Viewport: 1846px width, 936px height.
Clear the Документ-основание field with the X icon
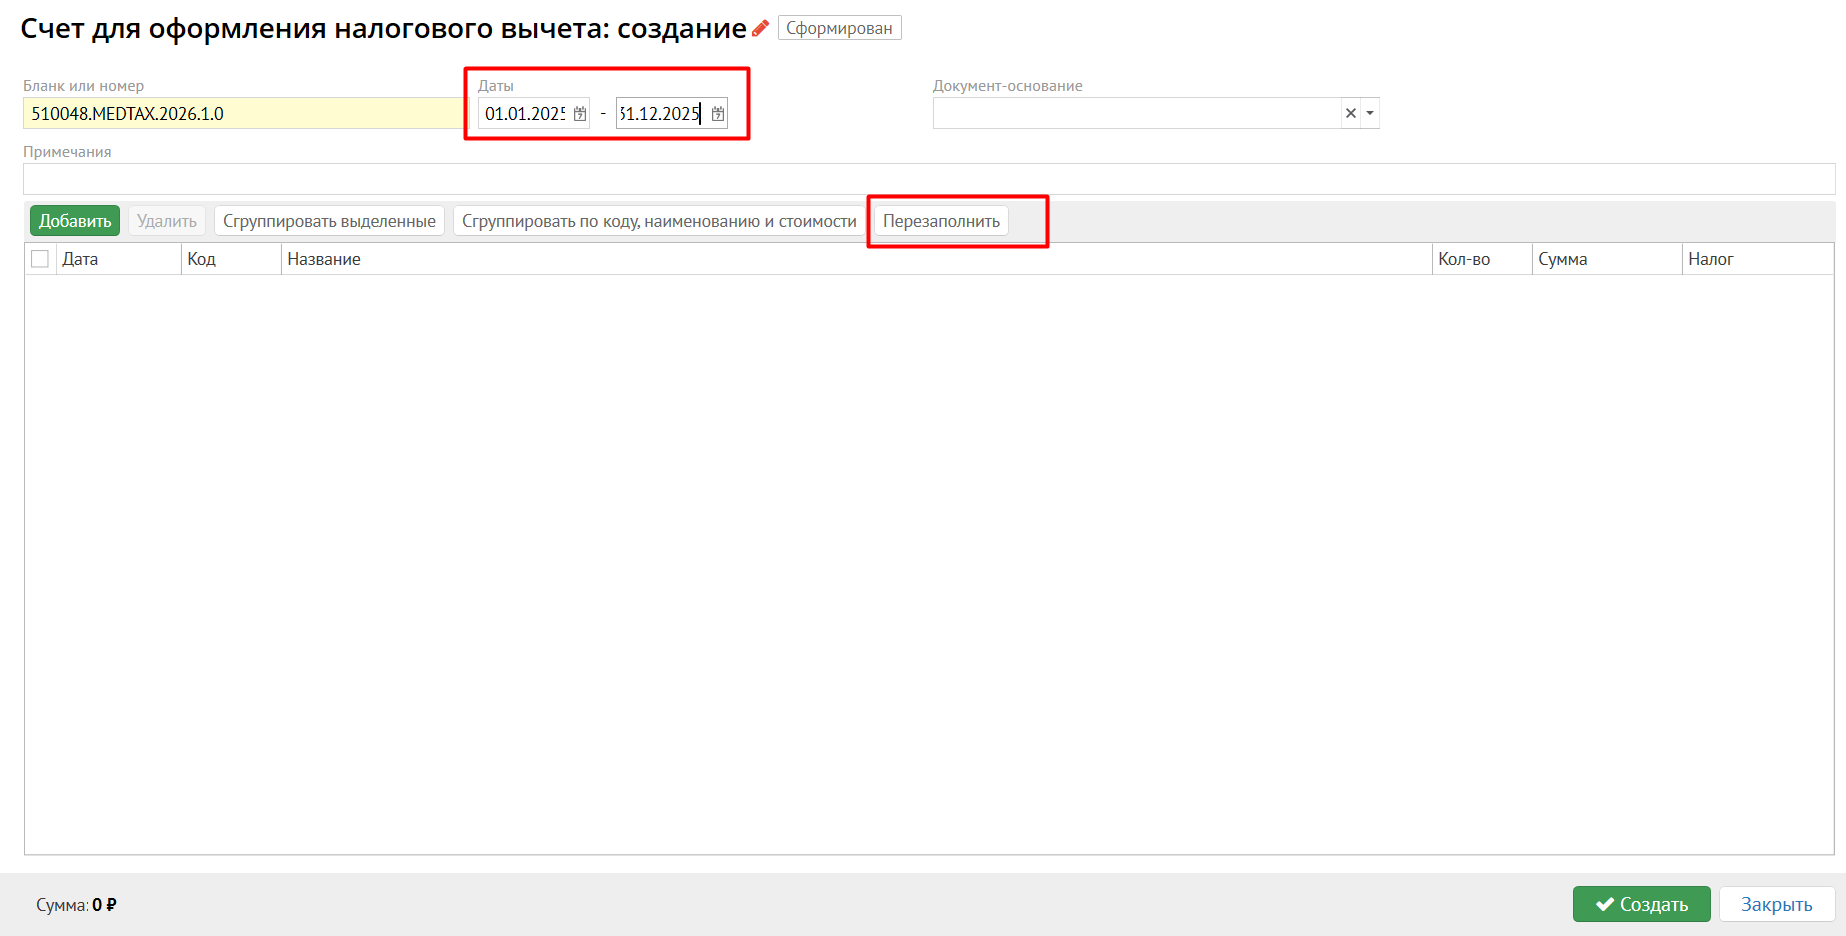(x=1351, y=113)
